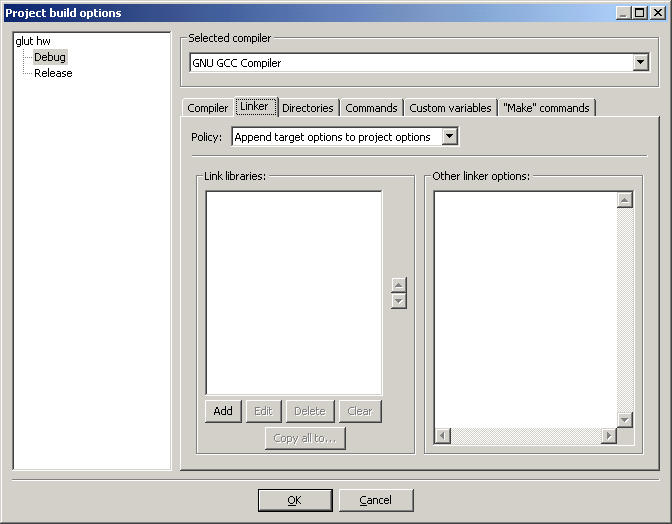The height and width of the screenshot is (524, 672).
Task: Cancel the build options dialog
Action: point(376,500)
